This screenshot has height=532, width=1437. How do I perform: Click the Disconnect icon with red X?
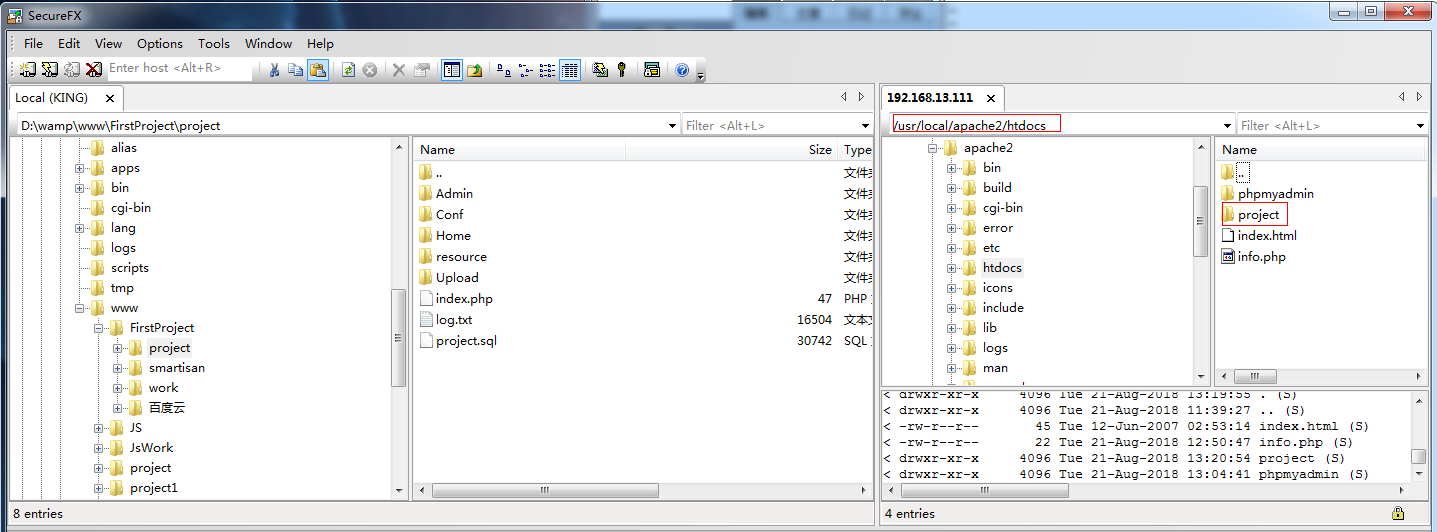point(94,70)
